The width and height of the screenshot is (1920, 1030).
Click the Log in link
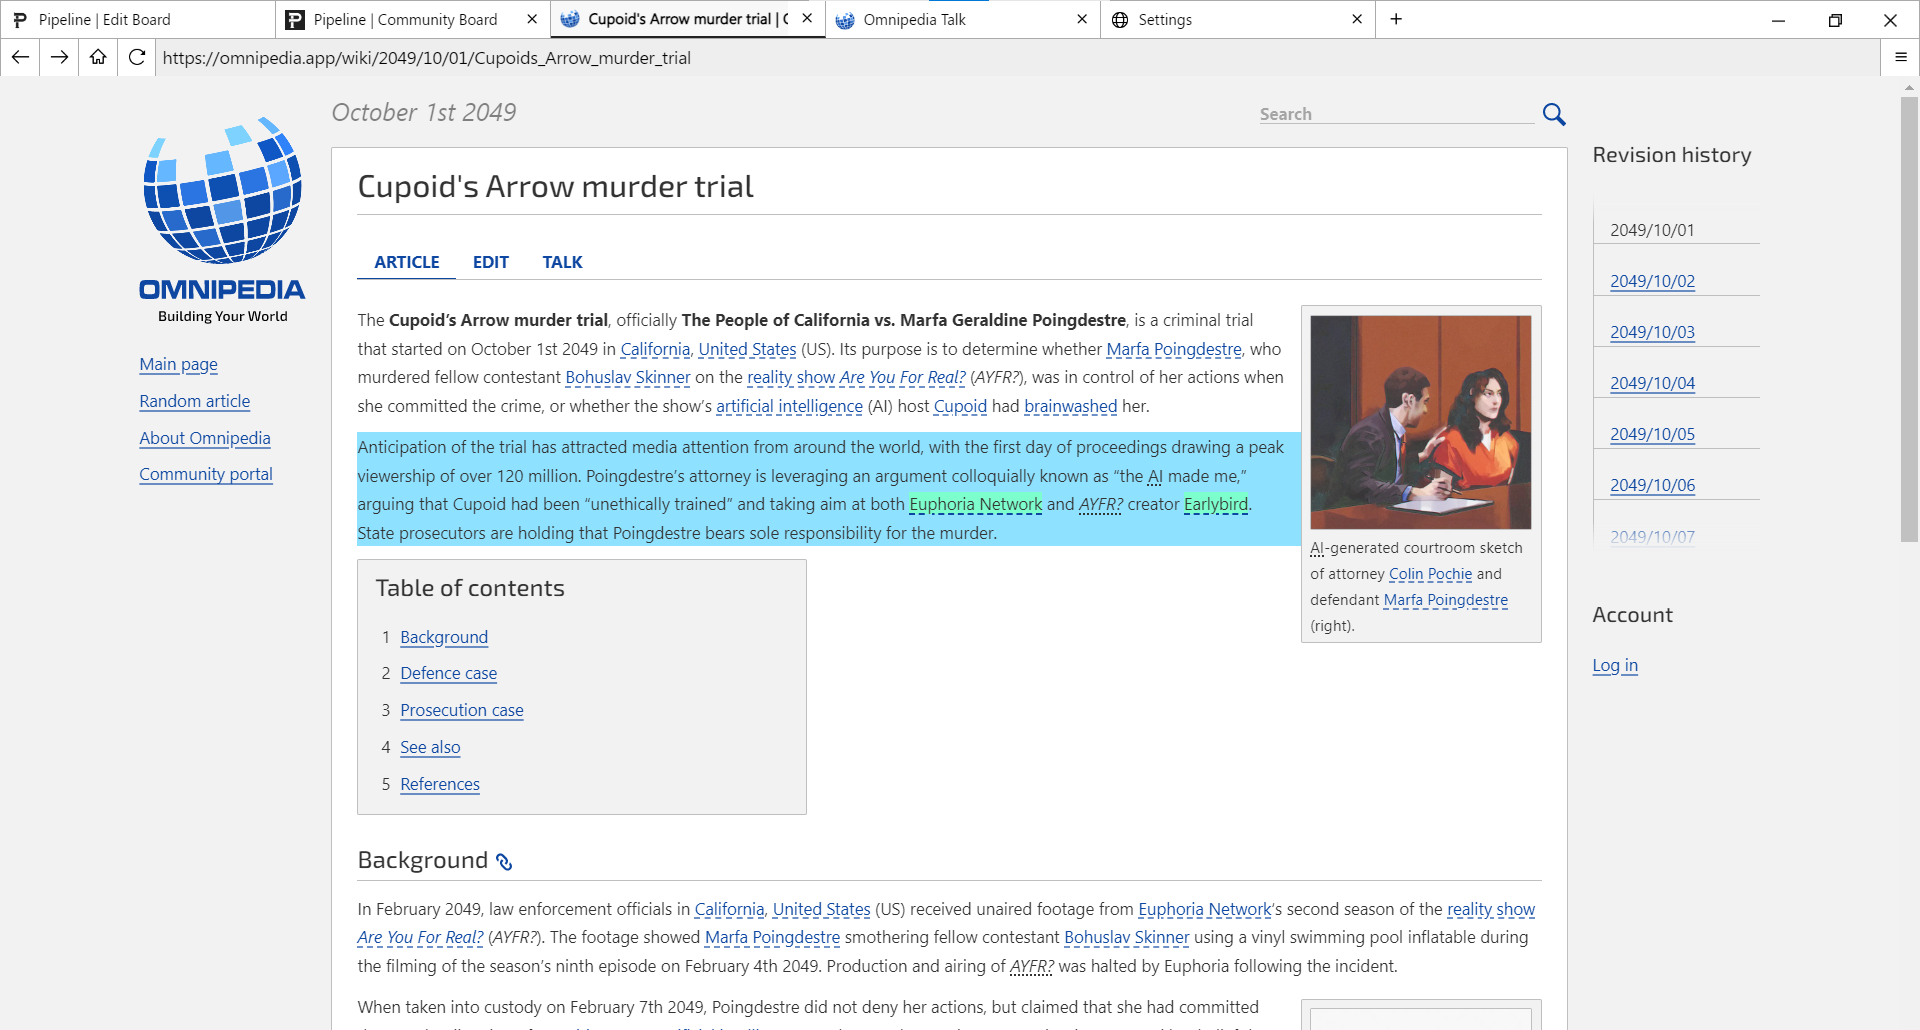point(1615,665)
